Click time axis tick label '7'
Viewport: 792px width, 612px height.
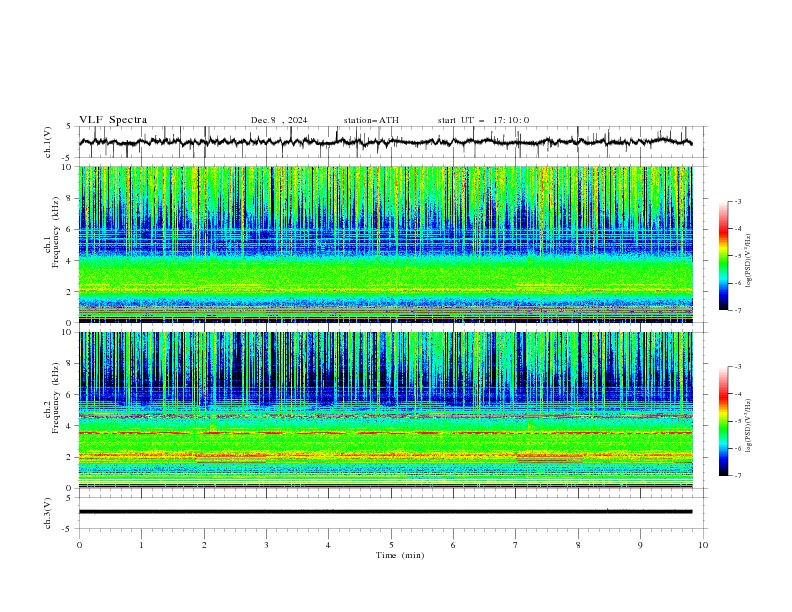click(x=516, y=545)
